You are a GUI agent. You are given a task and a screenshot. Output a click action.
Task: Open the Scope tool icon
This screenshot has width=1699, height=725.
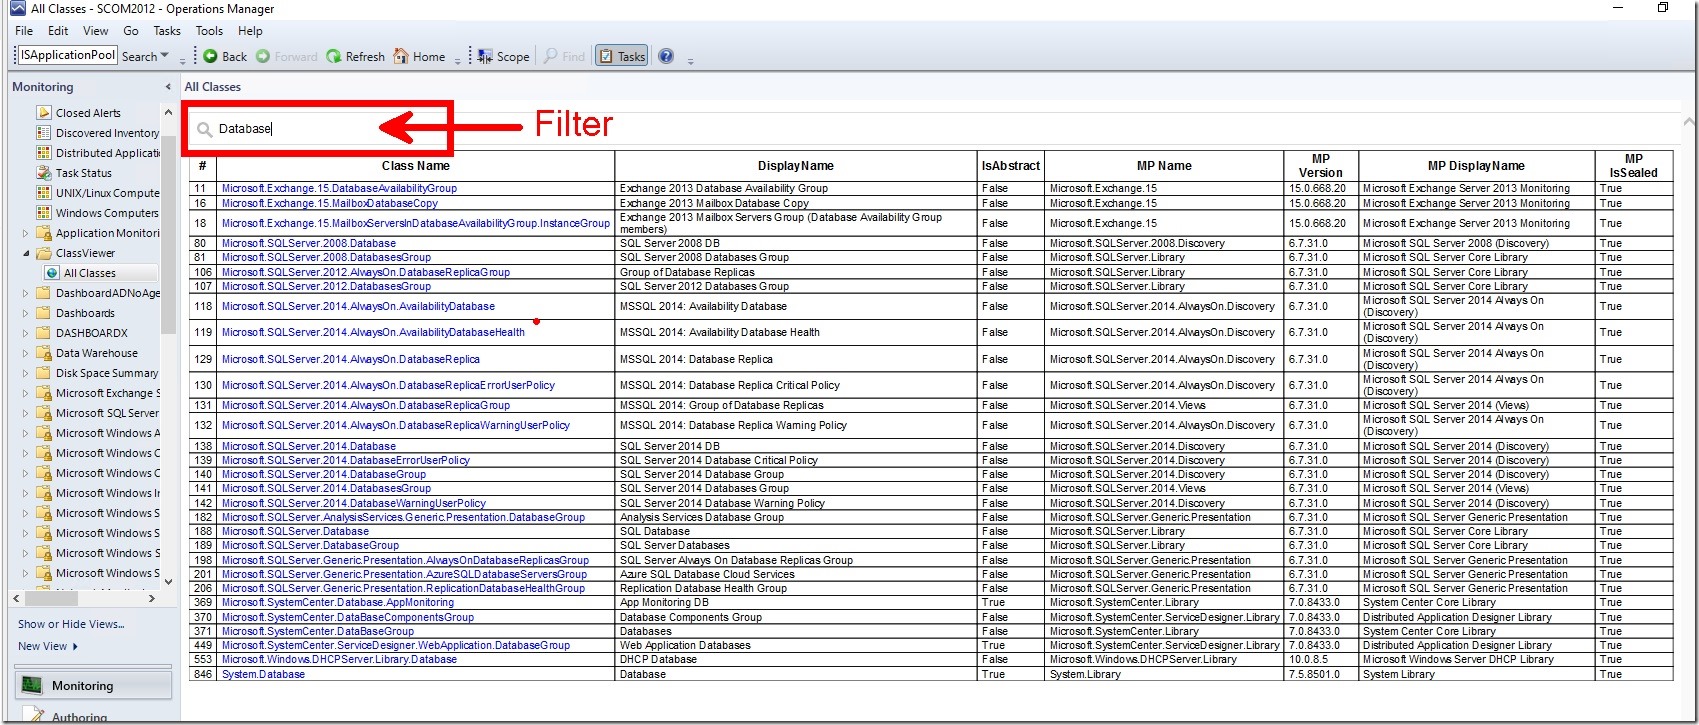pos(485,56)
